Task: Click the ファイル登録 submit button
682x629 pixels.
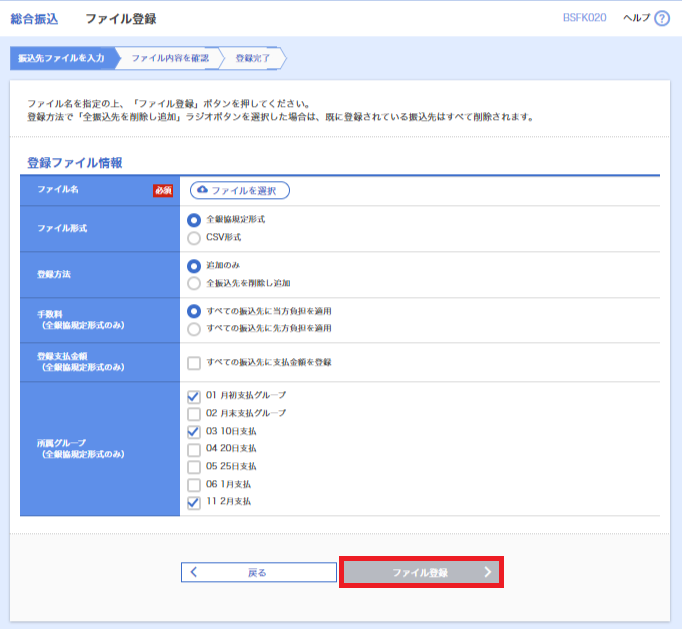Action: click(x=421, y=572)
